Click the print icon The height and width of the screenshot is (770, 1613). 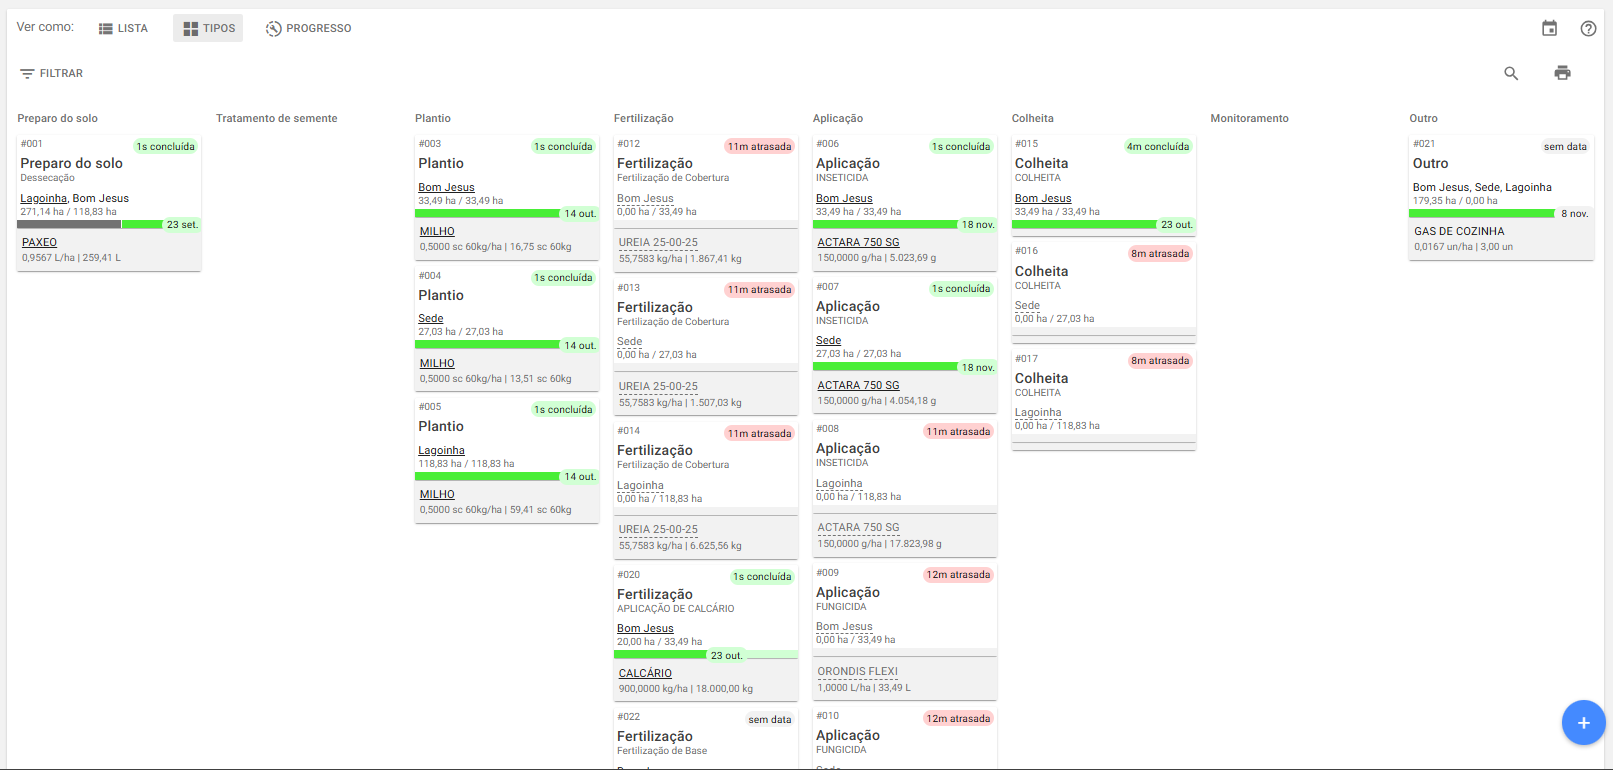click(1562, 73)
